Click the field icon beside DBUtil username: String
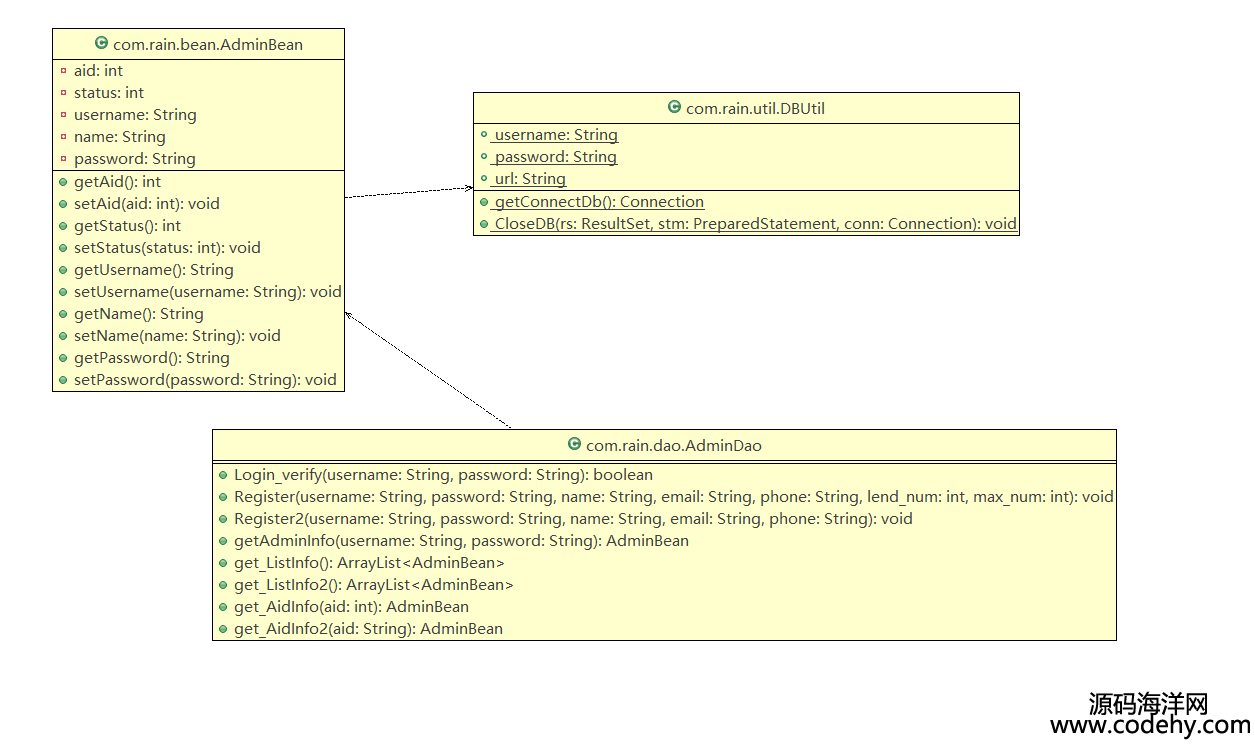The width and height of the screenshot is (1255, 745). click(x=484, y=135)
